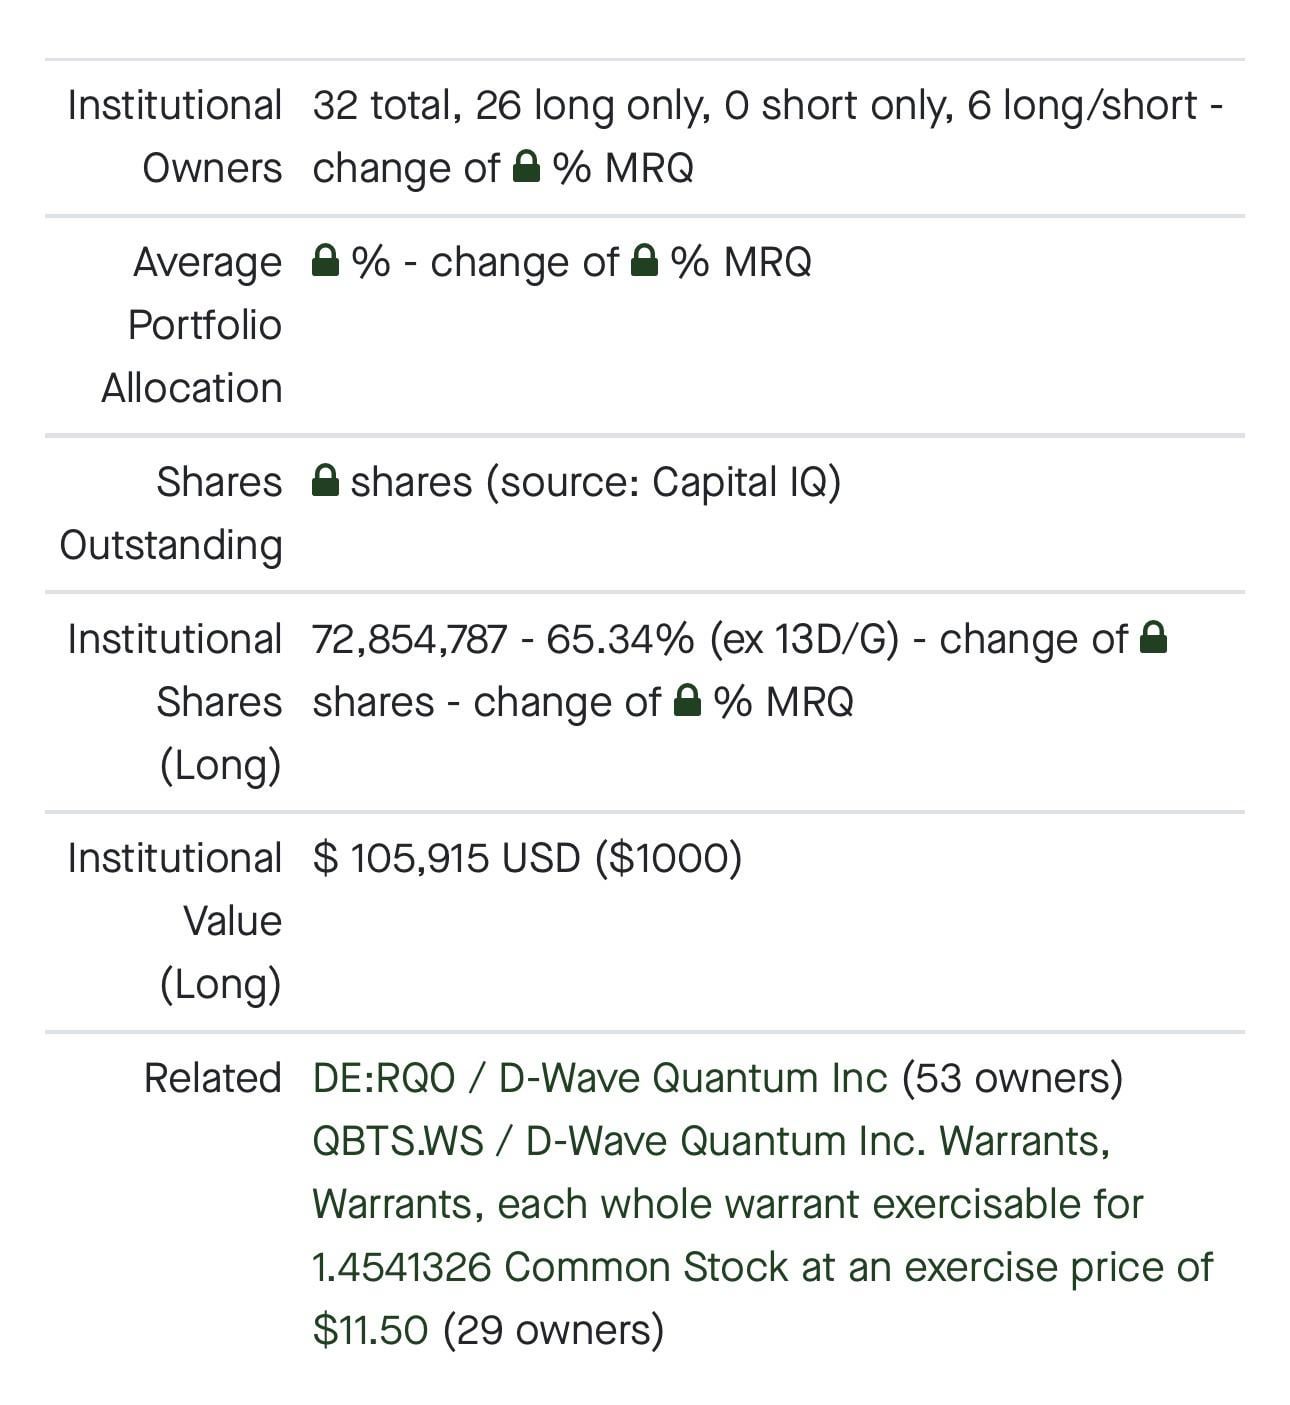Click the Related row label
This screenshot has height=1405, width=1290.
point(213,1078)
